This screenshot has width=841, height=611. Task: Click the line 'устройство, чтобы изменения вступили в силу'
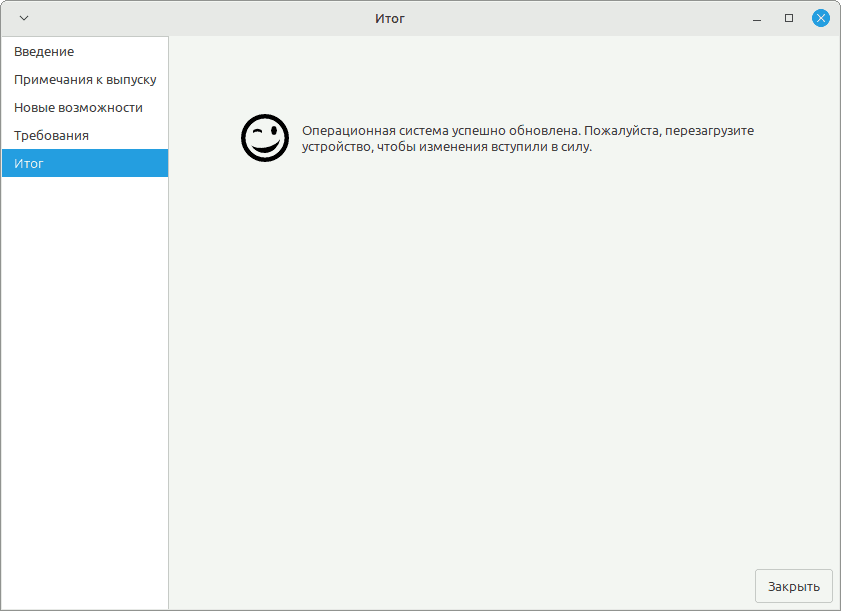pyautogui.click(x=446, y=147)
